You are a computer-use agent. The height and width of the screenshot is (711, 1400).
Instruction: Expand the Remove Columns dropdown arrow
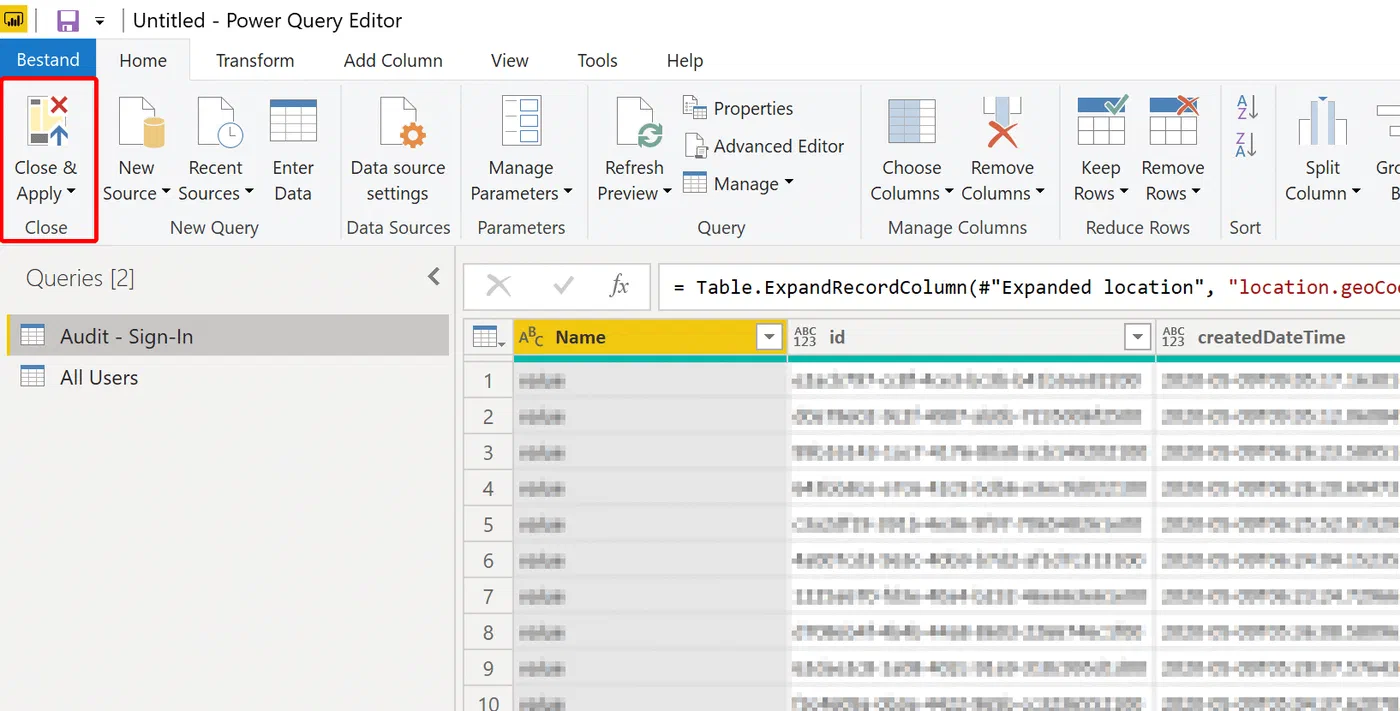(1040, 194)
